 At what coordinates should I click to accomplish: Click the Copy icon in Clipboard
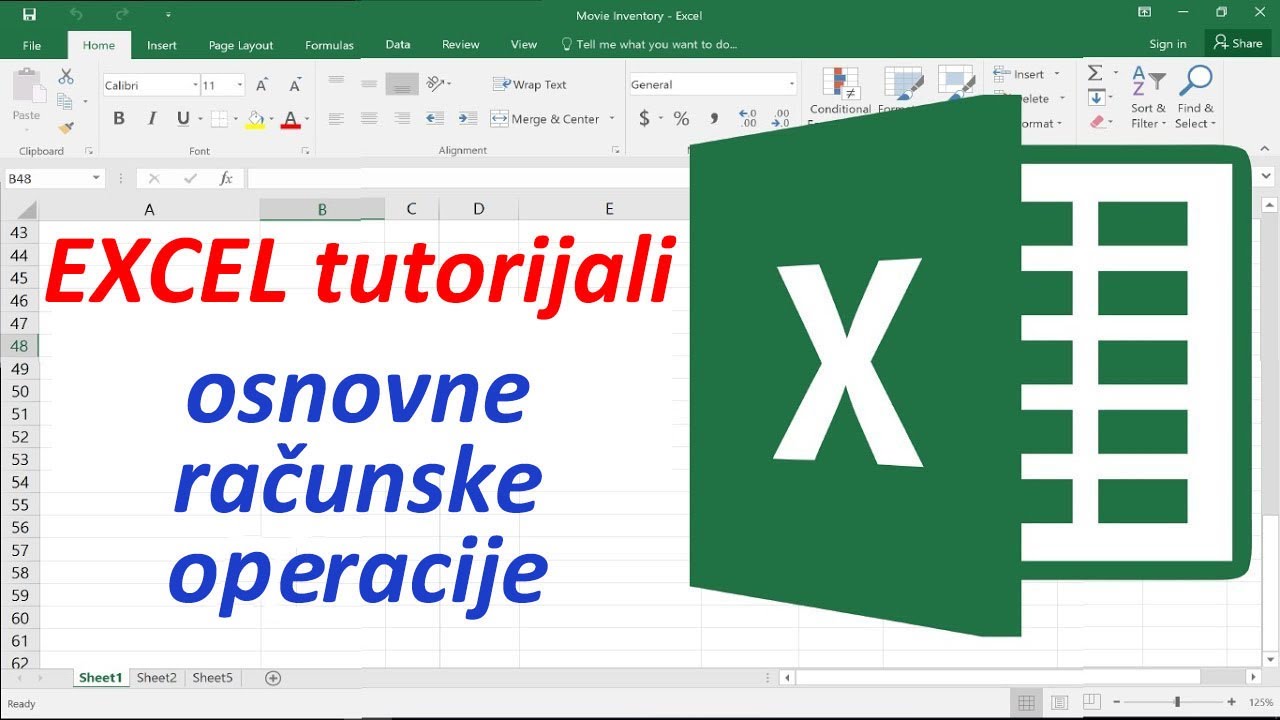[64, 101]
